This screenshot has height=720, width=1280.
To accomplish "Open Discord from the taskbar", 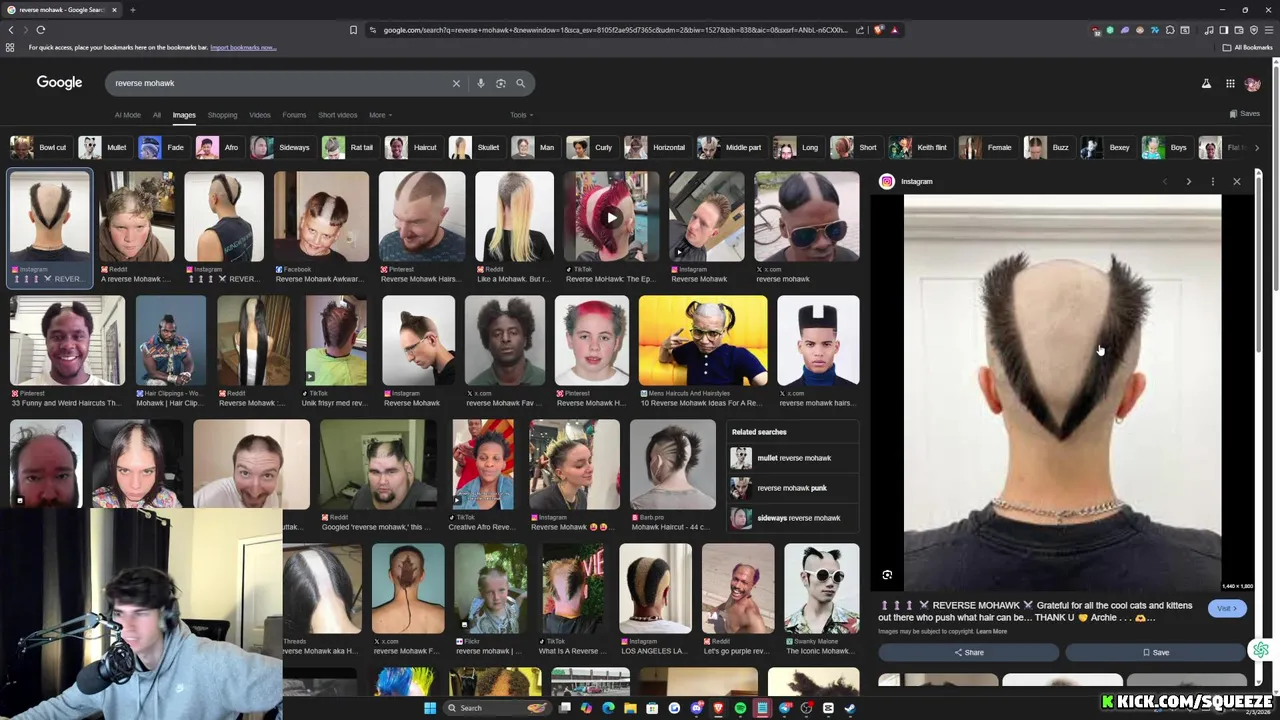I will 696,708.
